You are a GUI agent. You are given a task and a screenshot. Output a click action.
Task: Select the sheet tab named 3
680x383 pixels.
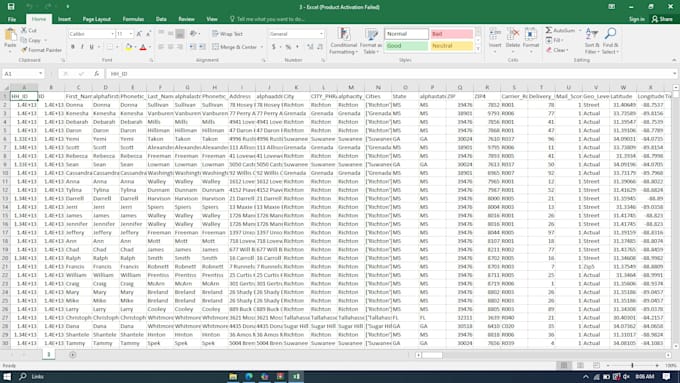pyautogui.click(x=49, y=354)
